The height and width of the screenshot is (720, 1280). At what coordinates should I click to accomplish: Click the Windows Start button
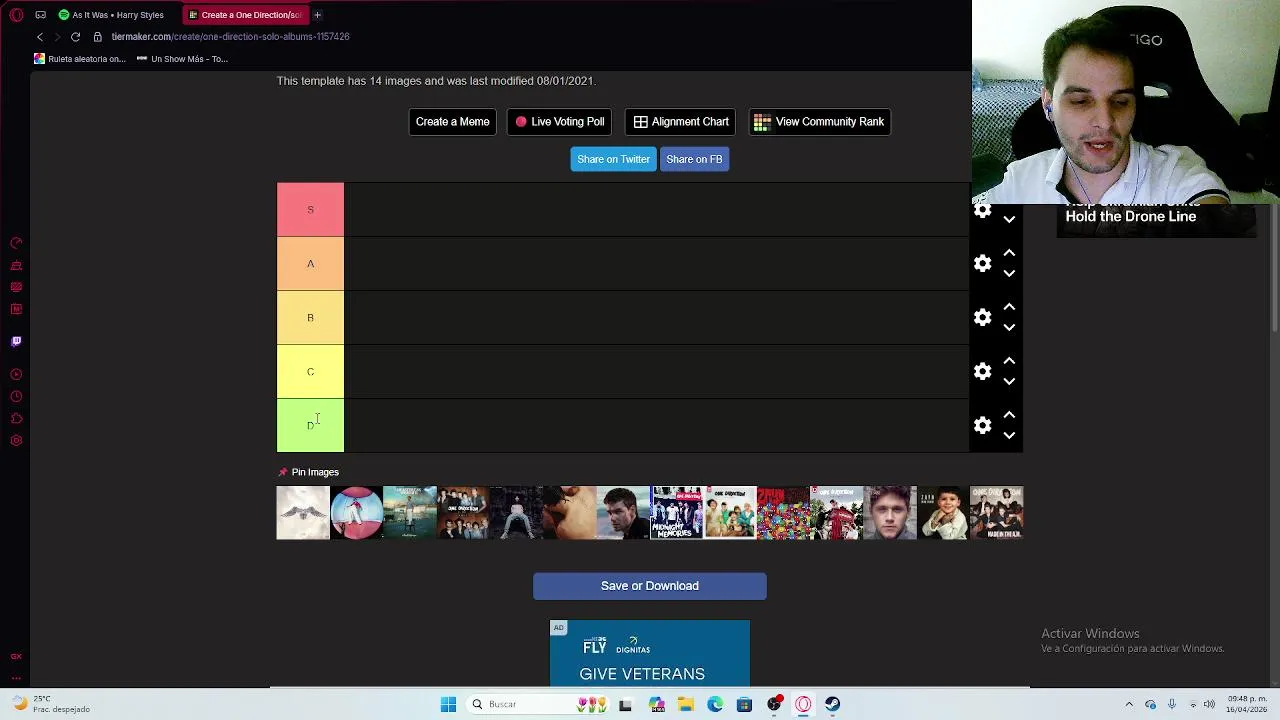pyautogui.click(x=448, y=704)
